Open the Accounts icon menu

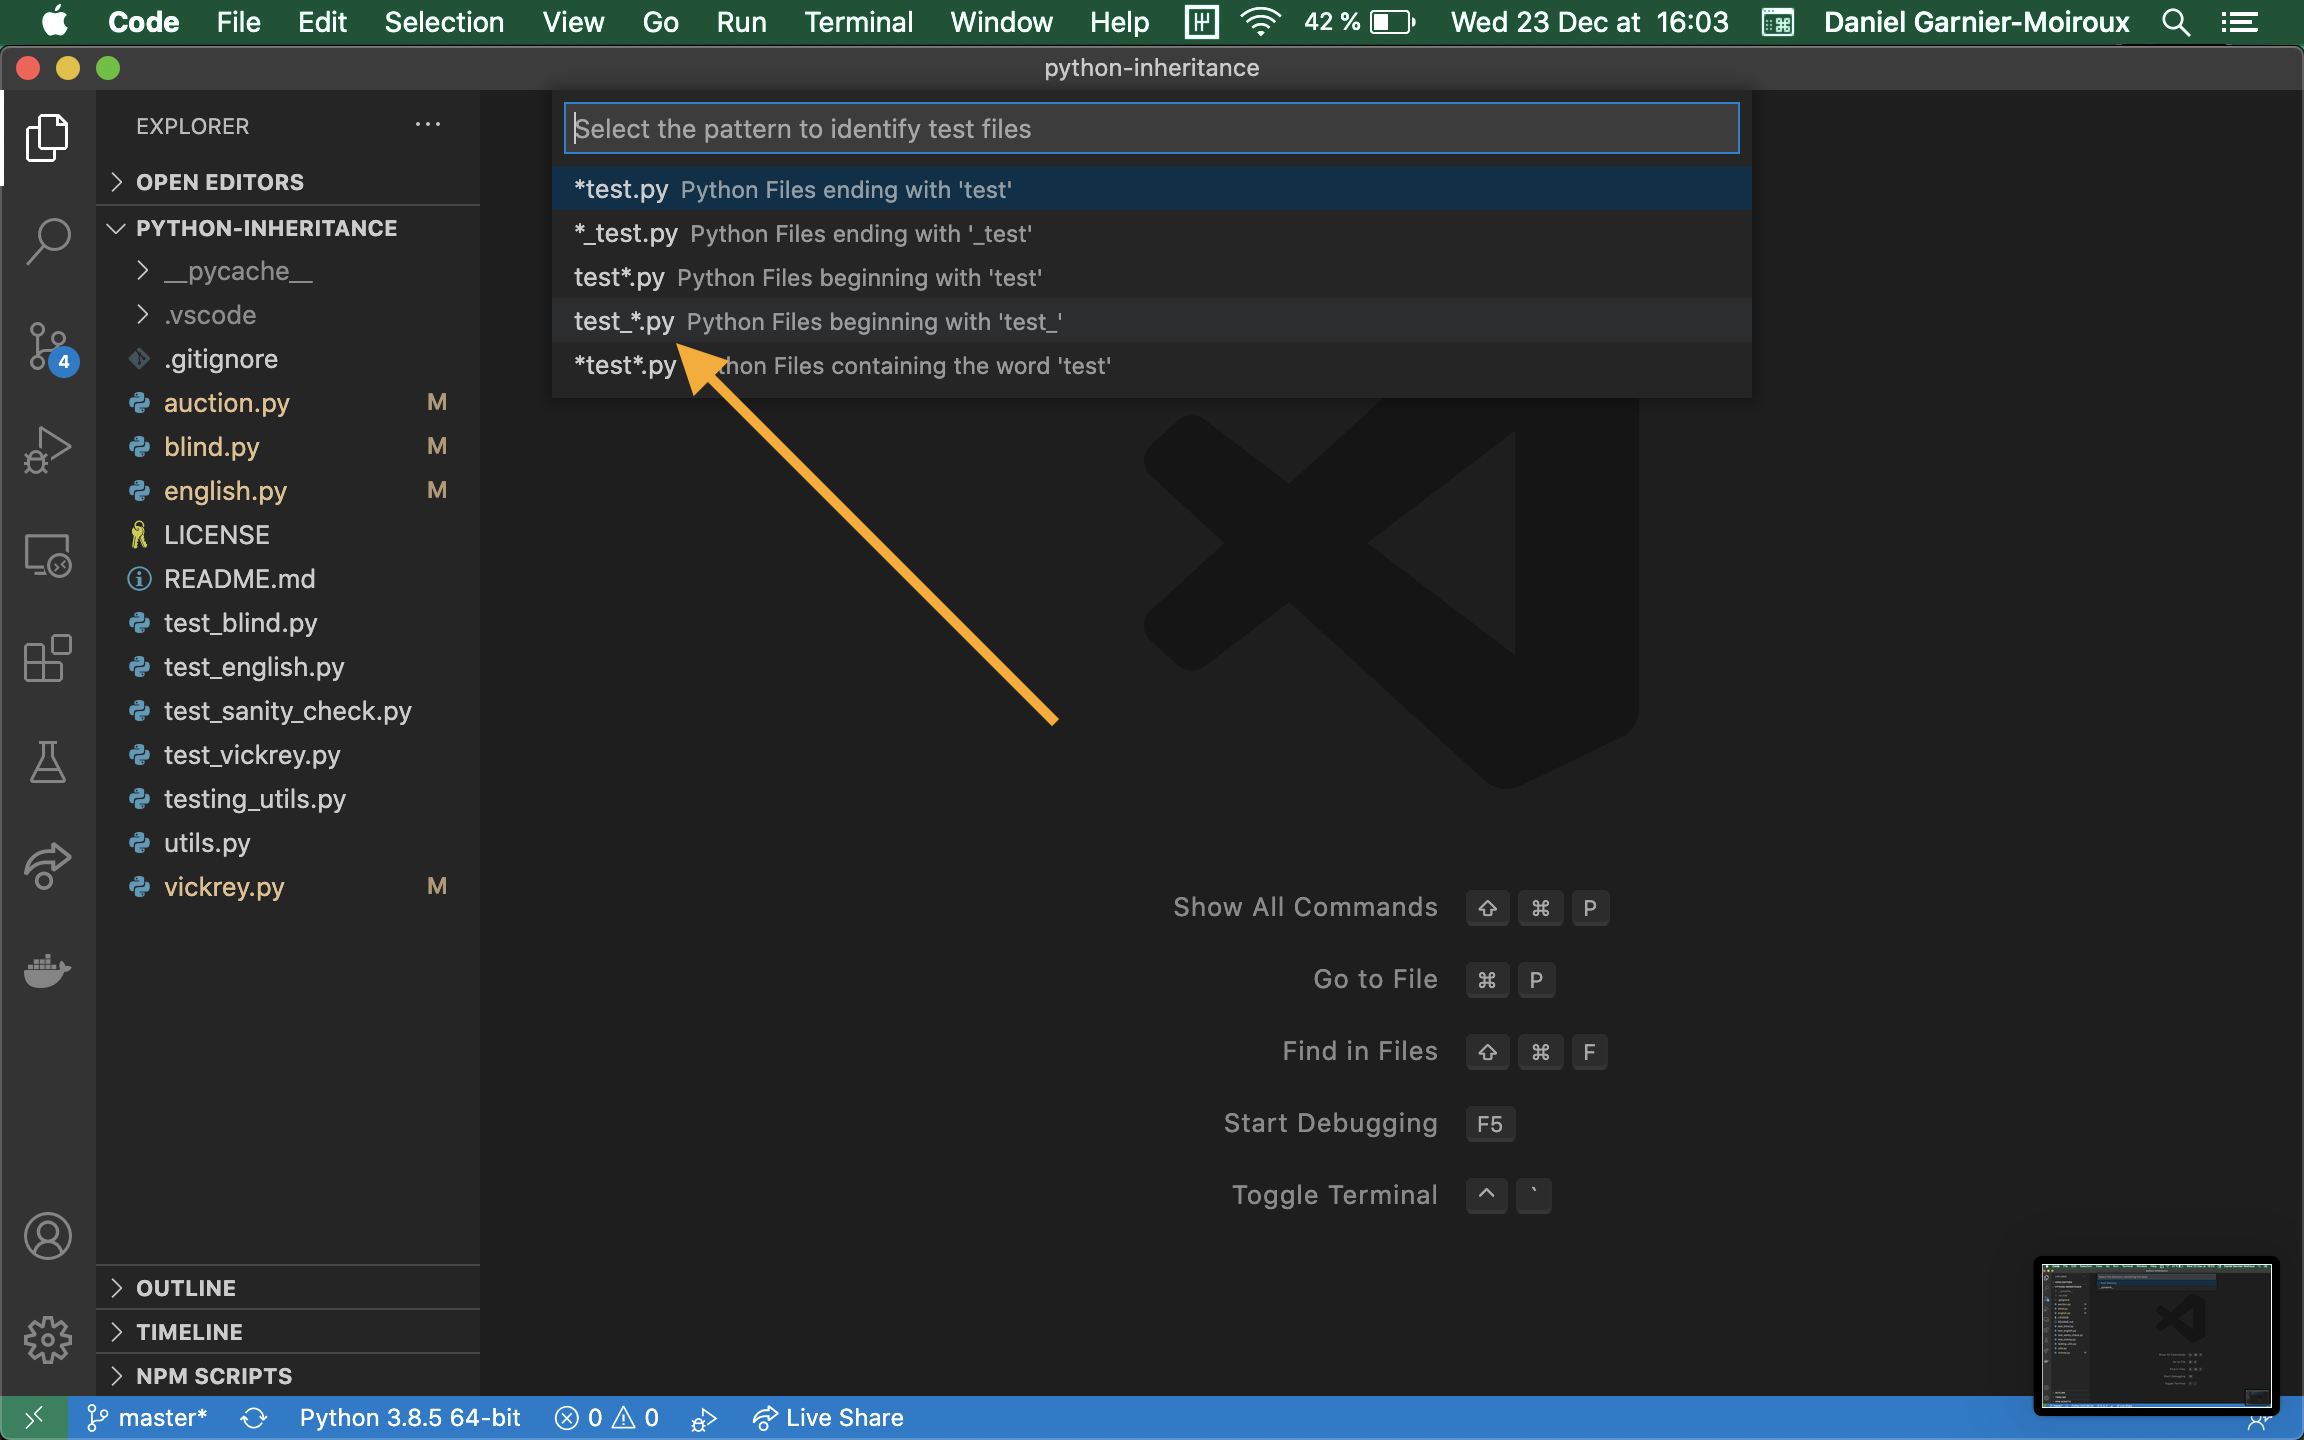[47, 1236]
